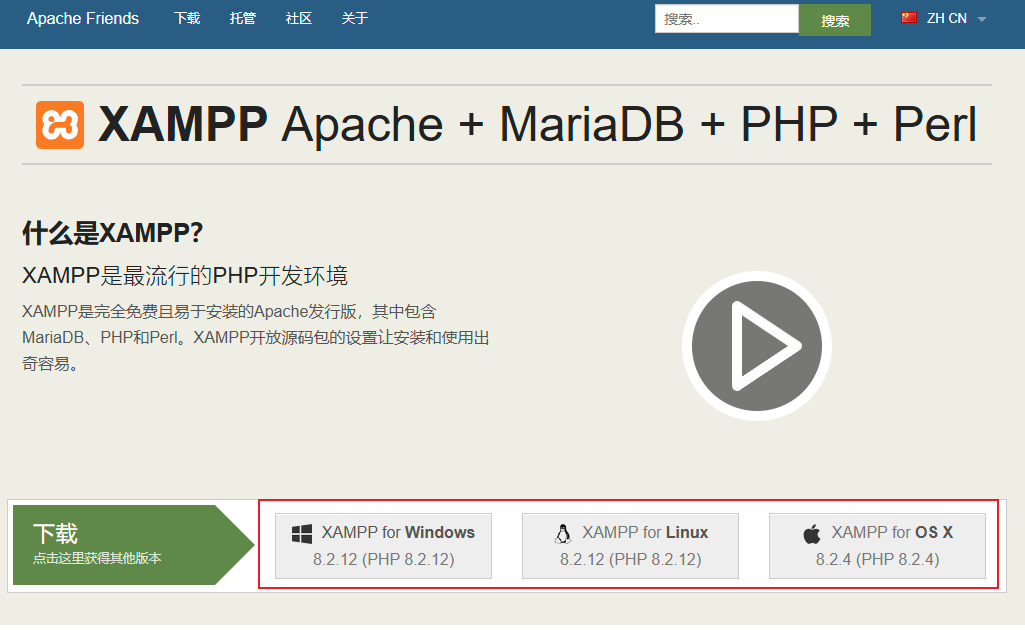Open the 关于 menu item
The image size is (1025, 630).
(354, 18)
